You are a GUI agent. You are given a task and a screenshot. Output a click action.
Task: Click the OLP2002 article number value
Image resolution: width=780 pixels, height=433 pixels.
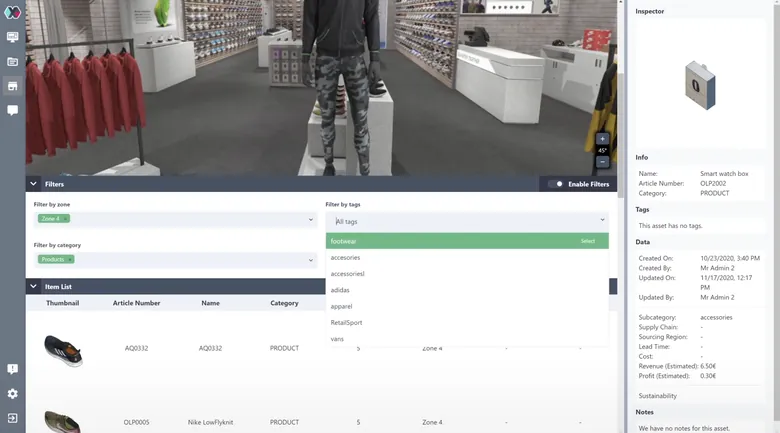(x=713, y=183)
